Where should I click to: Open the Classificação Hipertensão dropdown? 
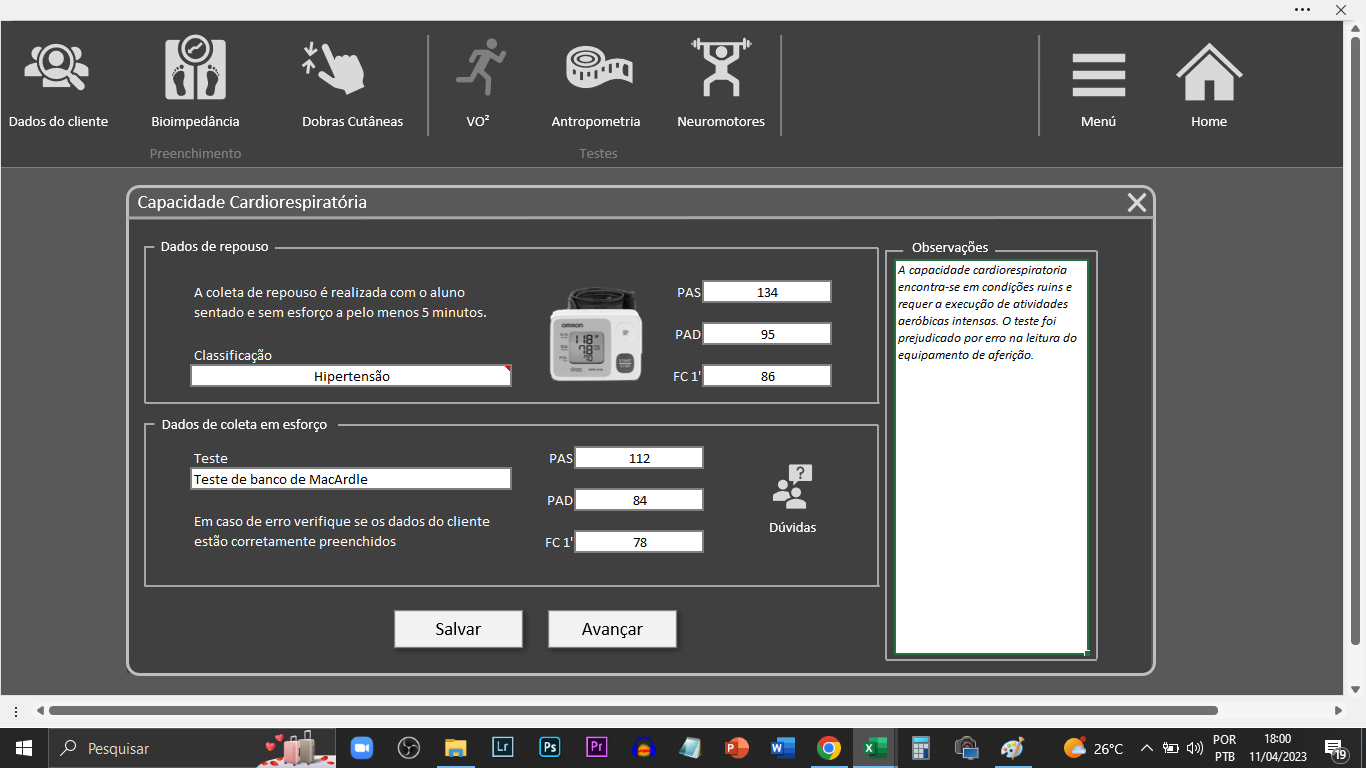[x=351, y=376]
